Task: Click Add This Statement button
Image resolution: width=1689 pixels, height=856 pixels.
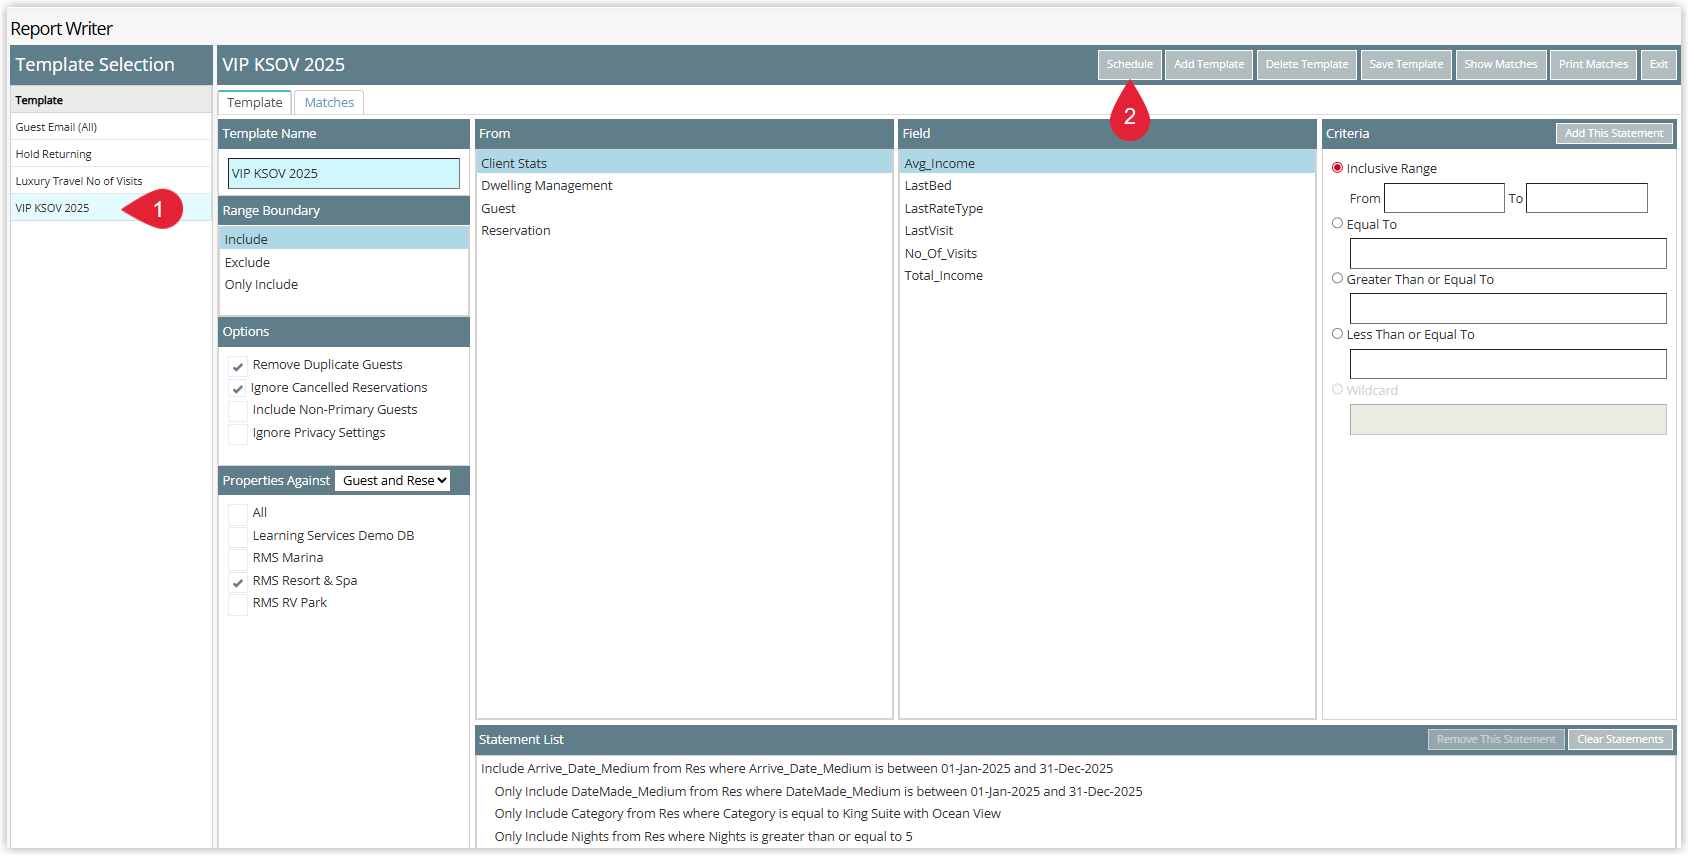Action: point(1613,133)
